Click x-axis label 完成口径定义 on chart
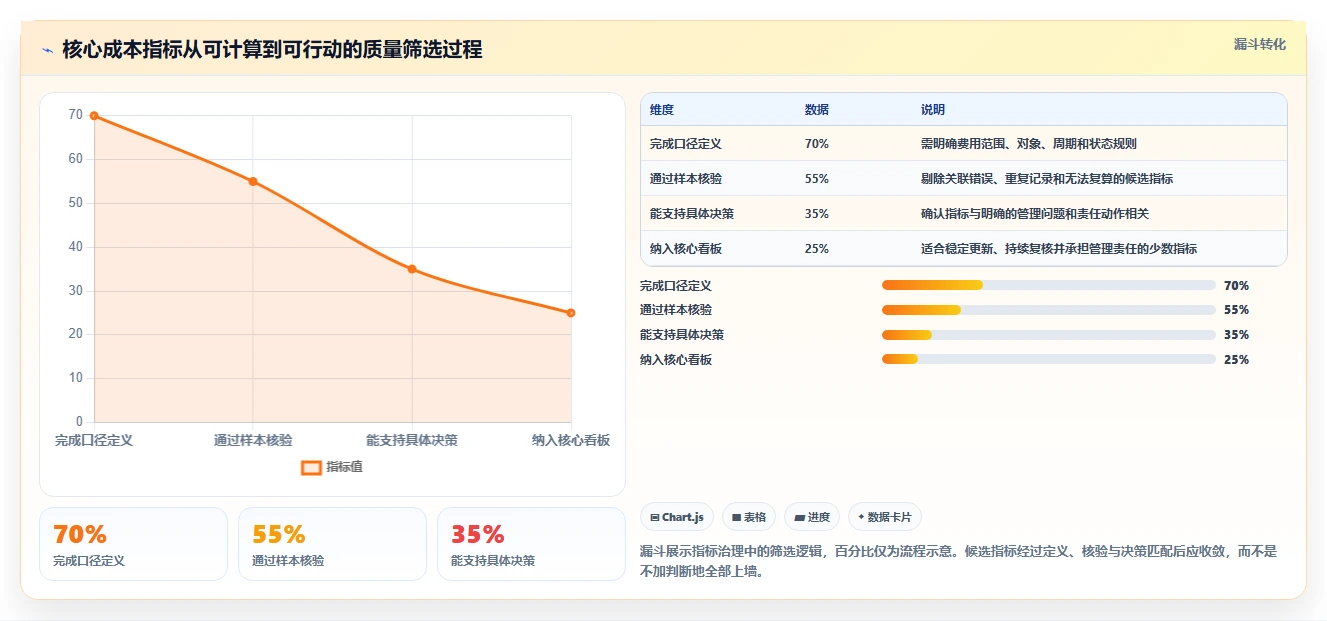The width and height of the screenshot is (1327, 621). [x=94, y=440]
